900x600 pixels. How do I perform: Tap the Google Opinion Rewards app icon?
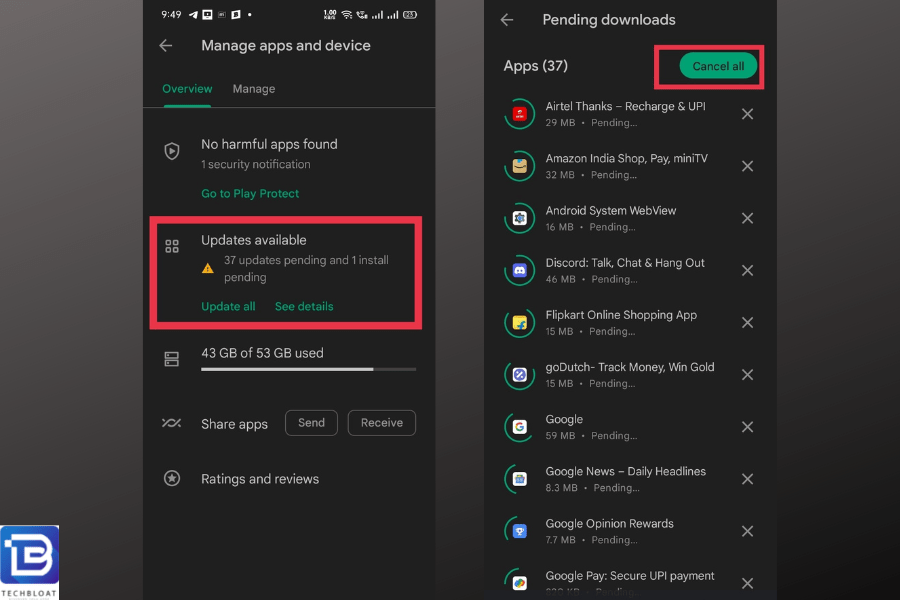click(x=519, y=531)
